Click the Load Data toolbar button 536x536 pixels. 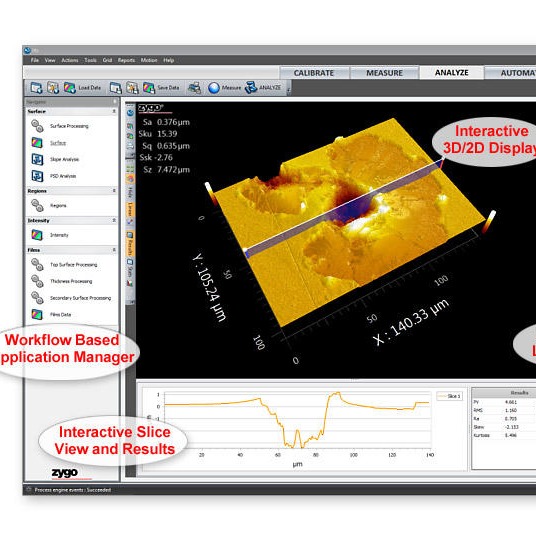pyautogui.click(x=83, y=88)
